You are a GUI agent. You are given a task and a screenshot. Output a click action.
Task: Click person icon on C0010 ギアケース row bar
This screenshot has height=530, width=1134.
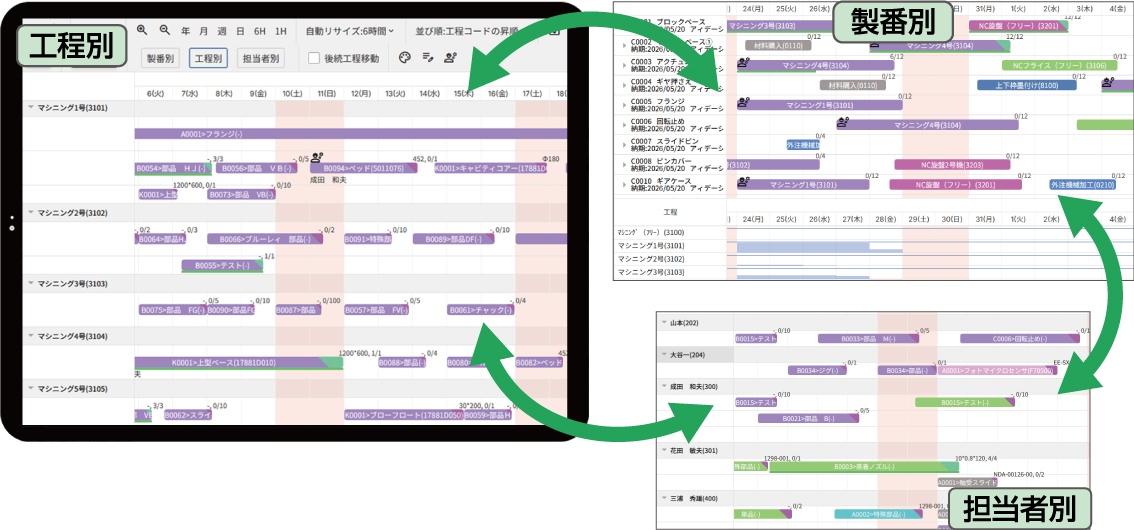pos(743,183)
